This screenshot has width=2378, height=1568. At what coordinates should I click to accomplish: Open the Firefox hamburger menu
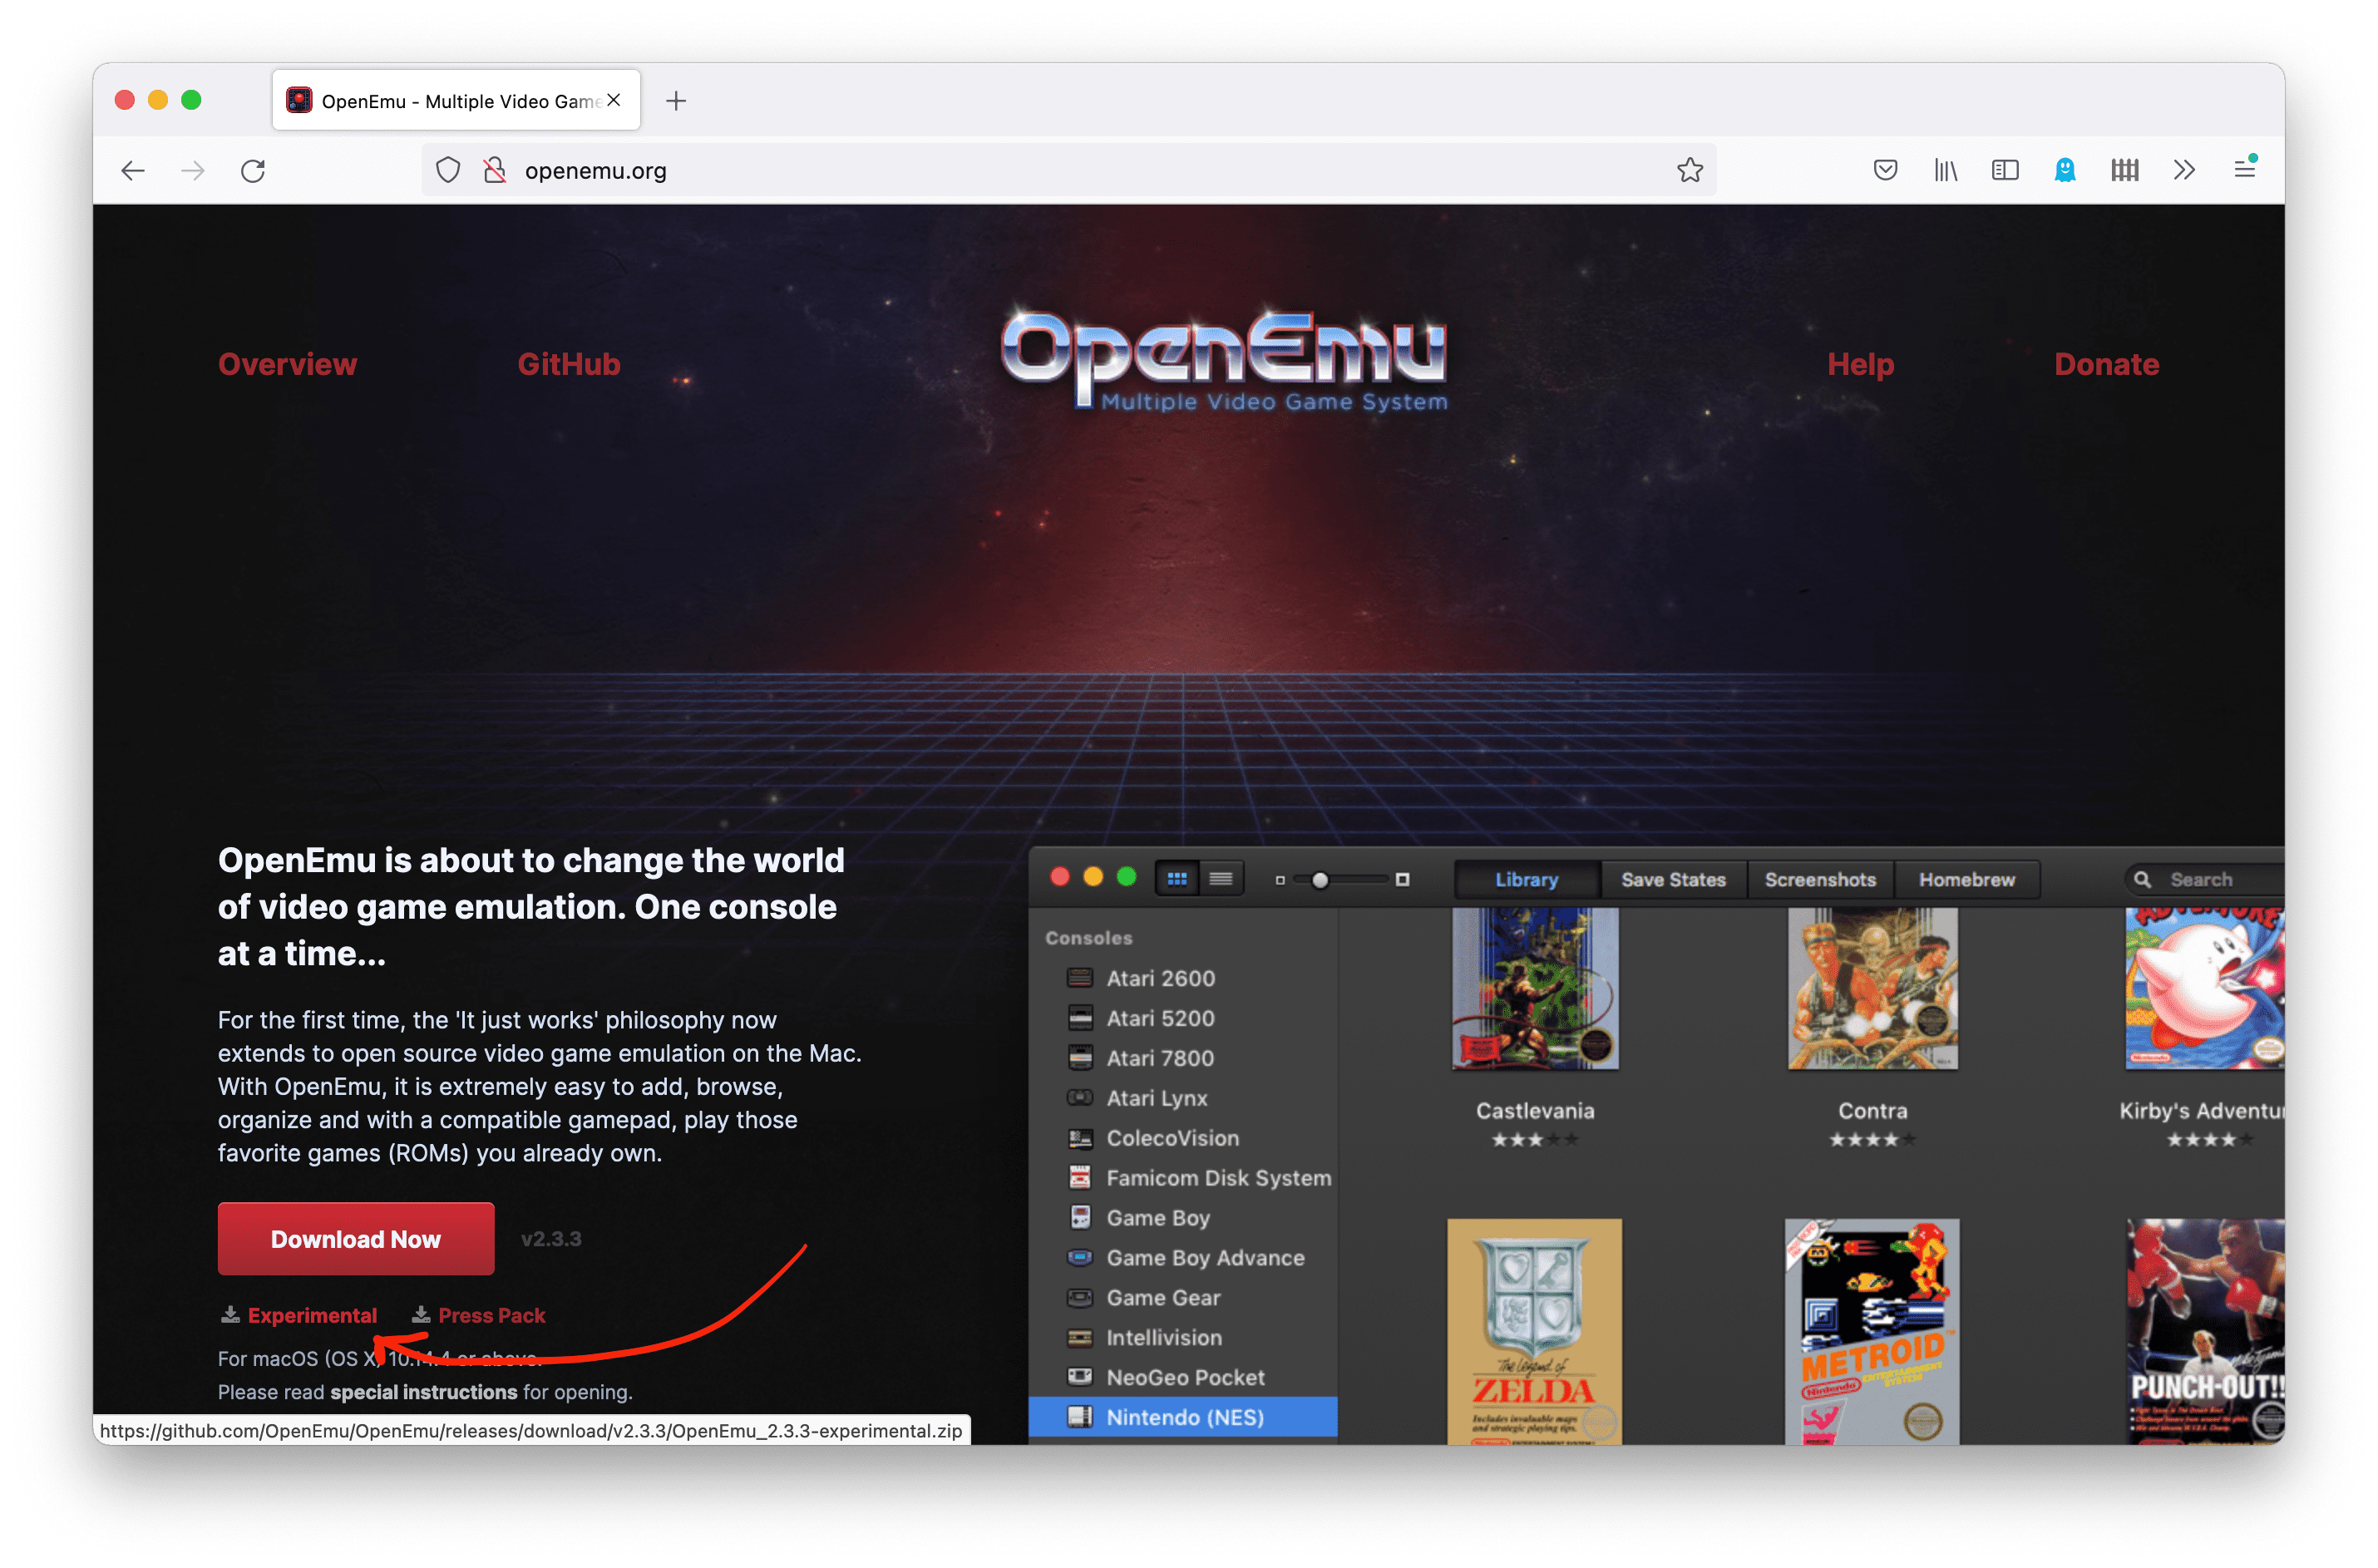2244,169
